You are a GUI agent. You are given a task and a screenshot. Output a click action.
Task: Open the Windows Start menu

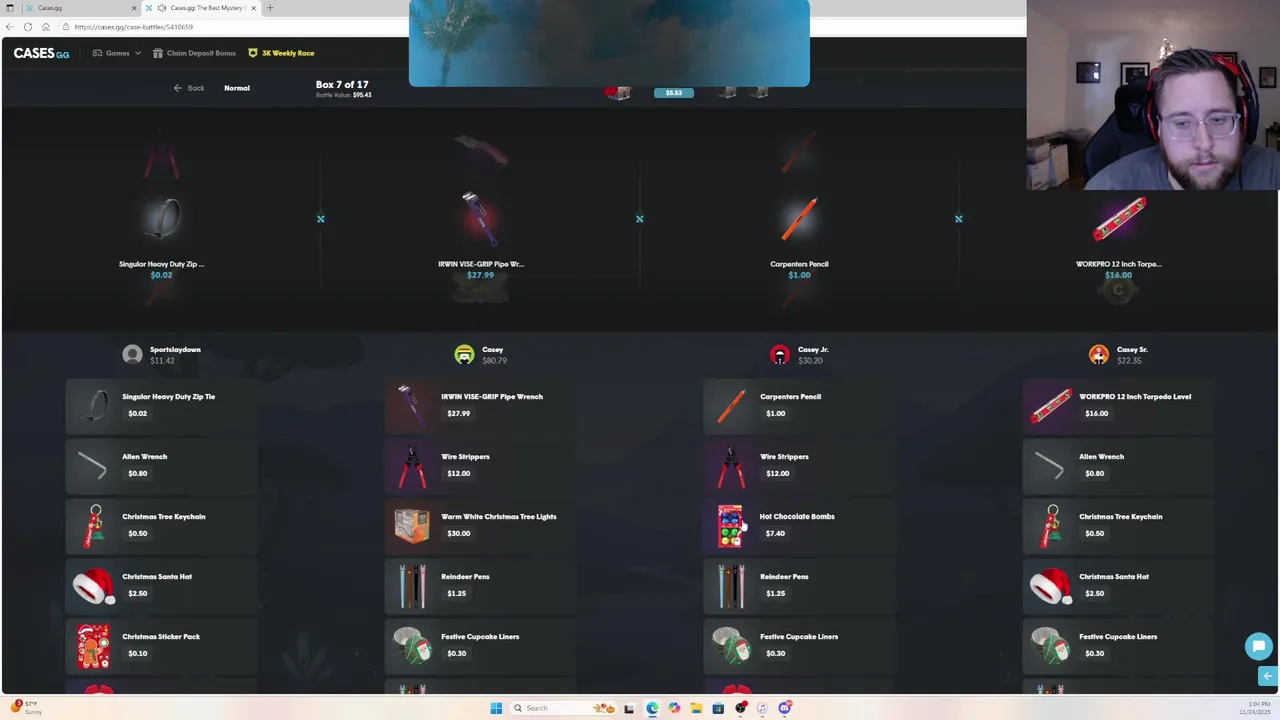496,708
